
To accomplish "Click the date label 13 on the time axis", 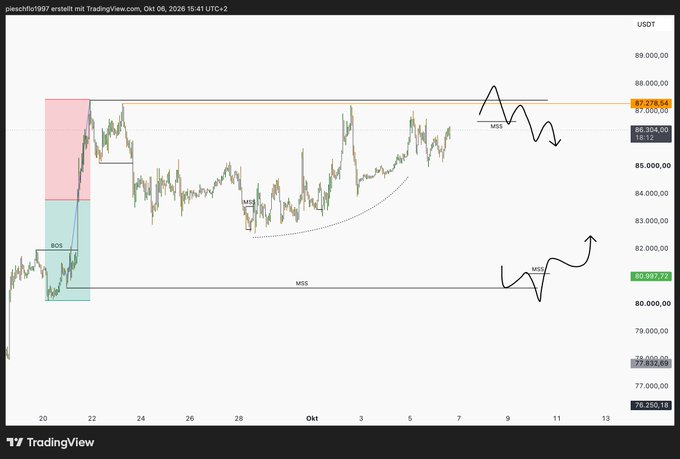I will point(606,419).
